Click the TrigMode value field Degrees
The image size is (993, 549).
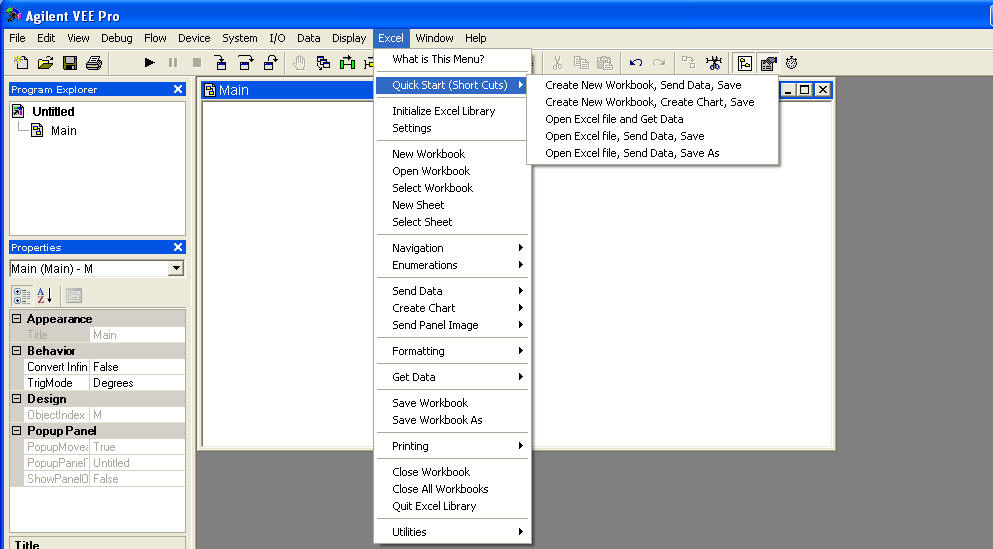point(136,383)
